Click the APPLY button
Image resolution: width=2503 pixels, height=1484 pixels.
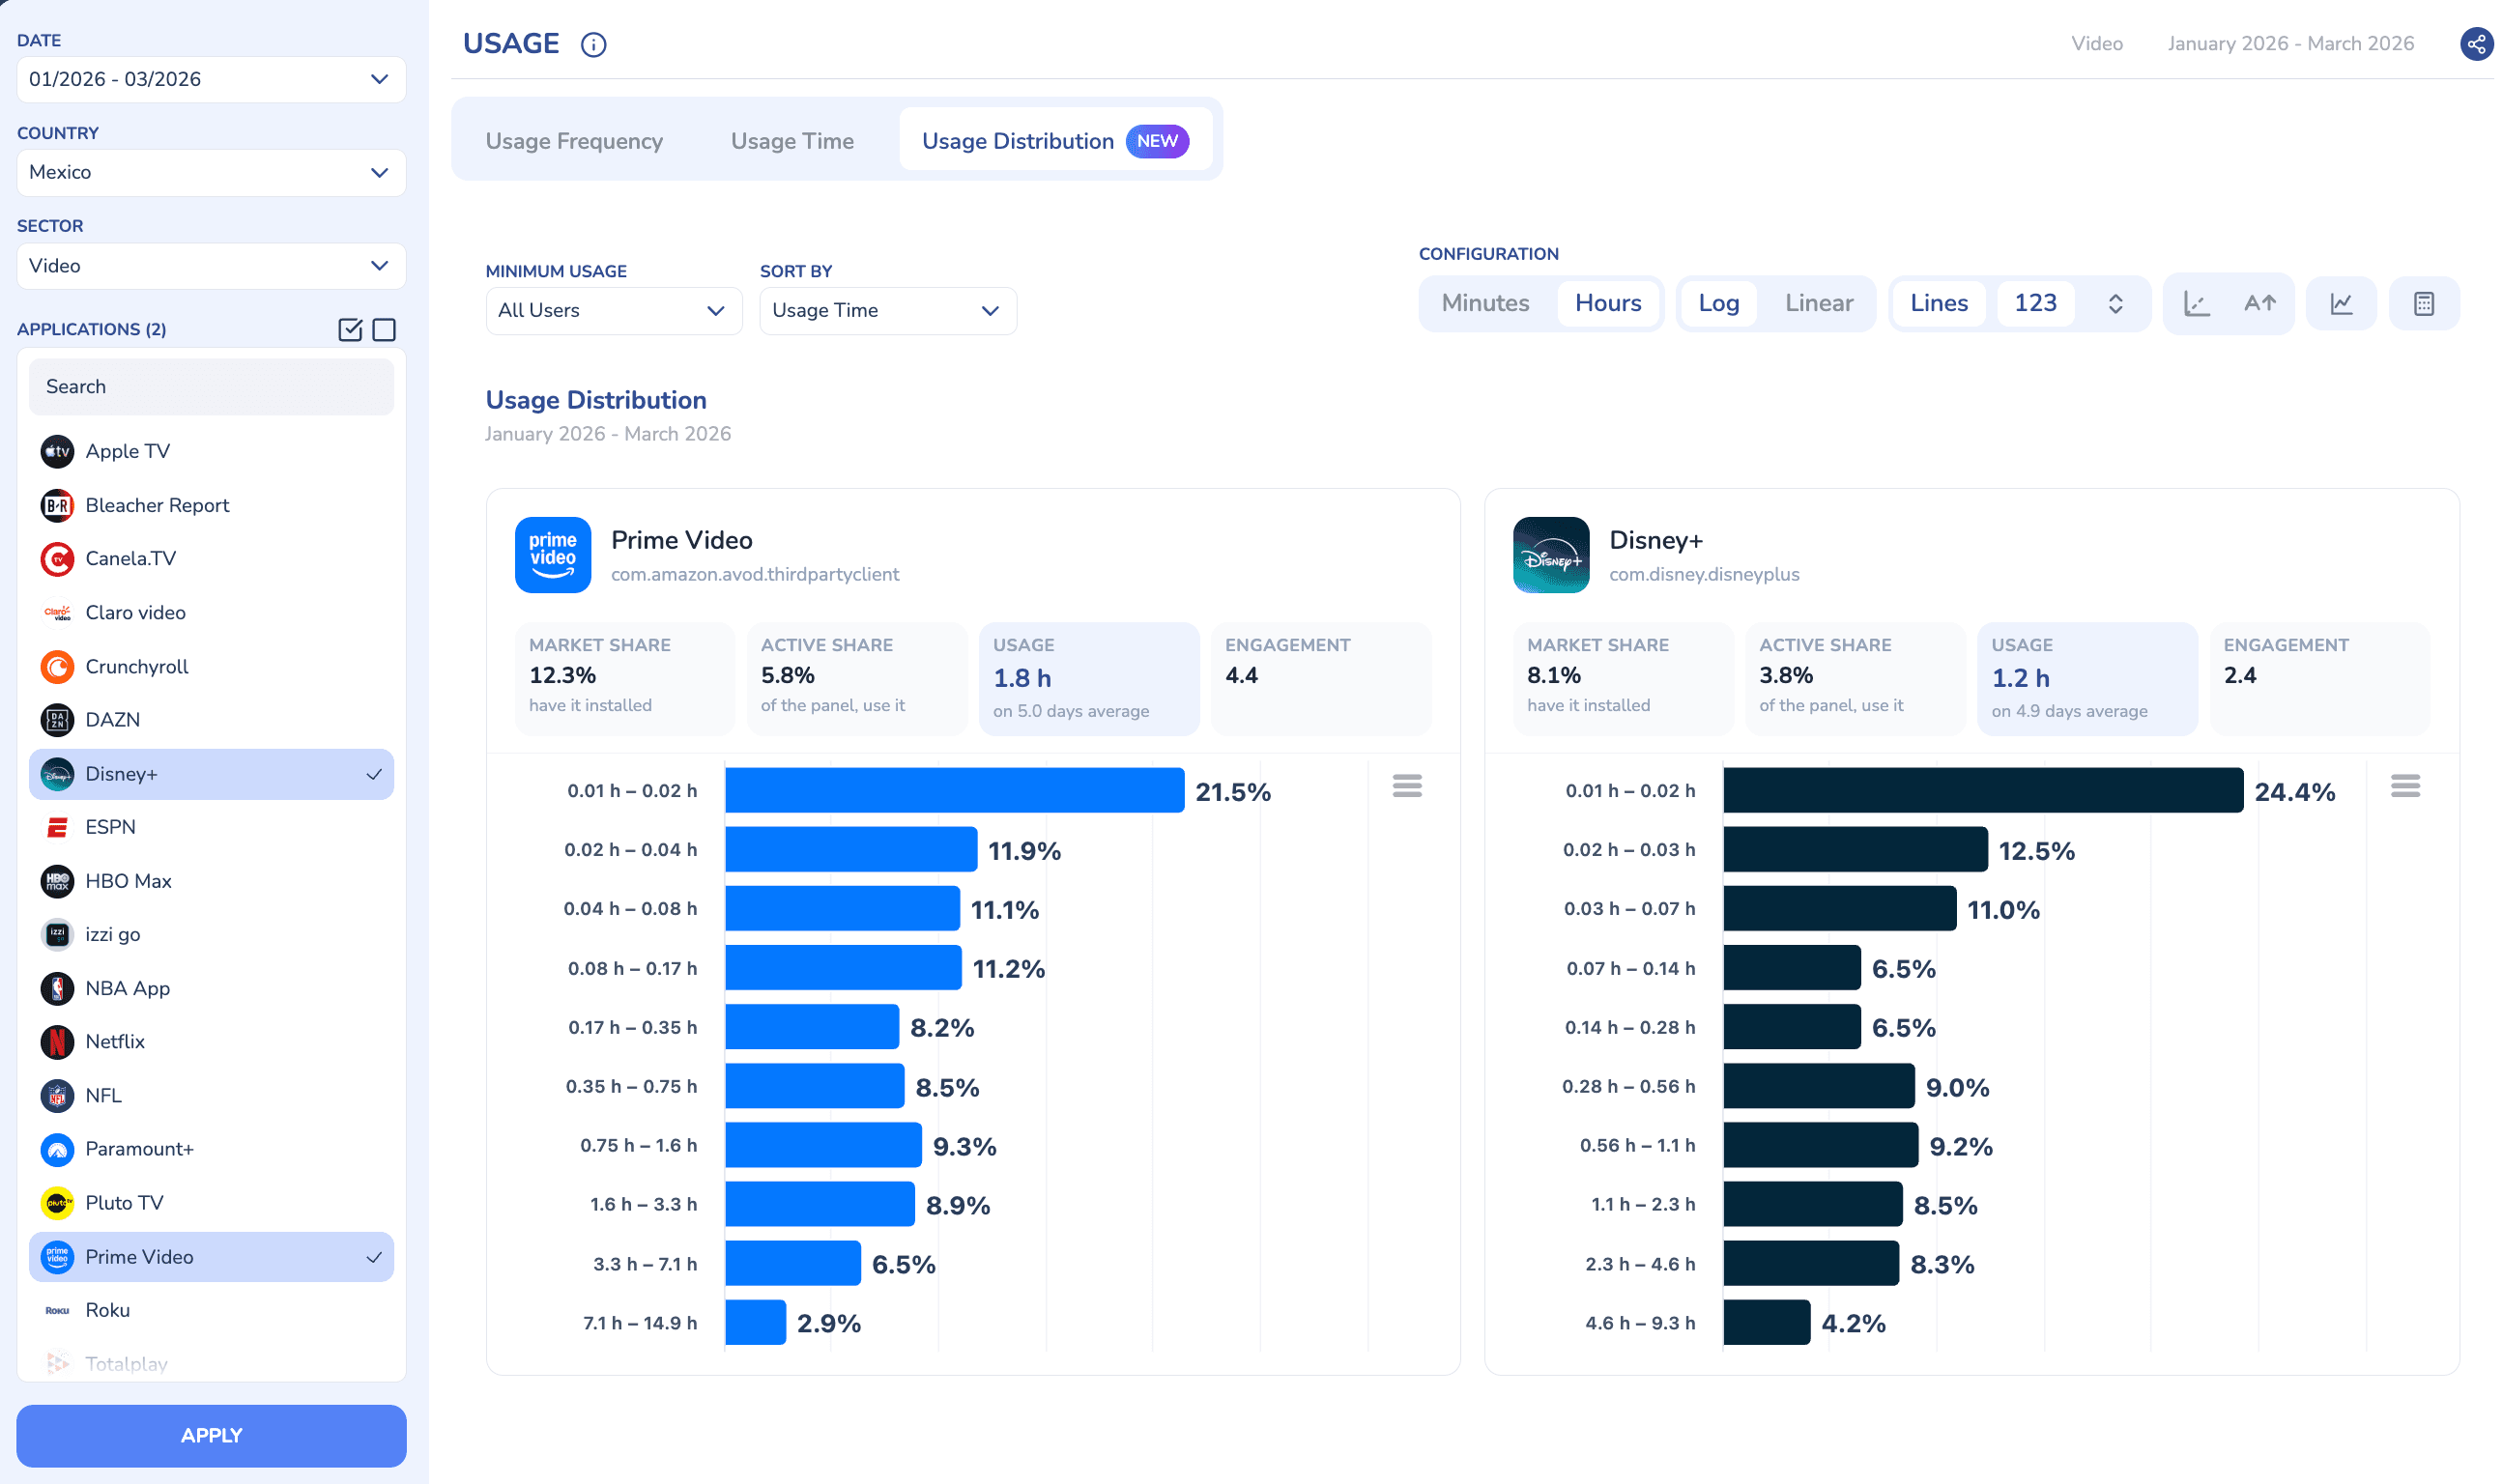[x=211, y=1435]
